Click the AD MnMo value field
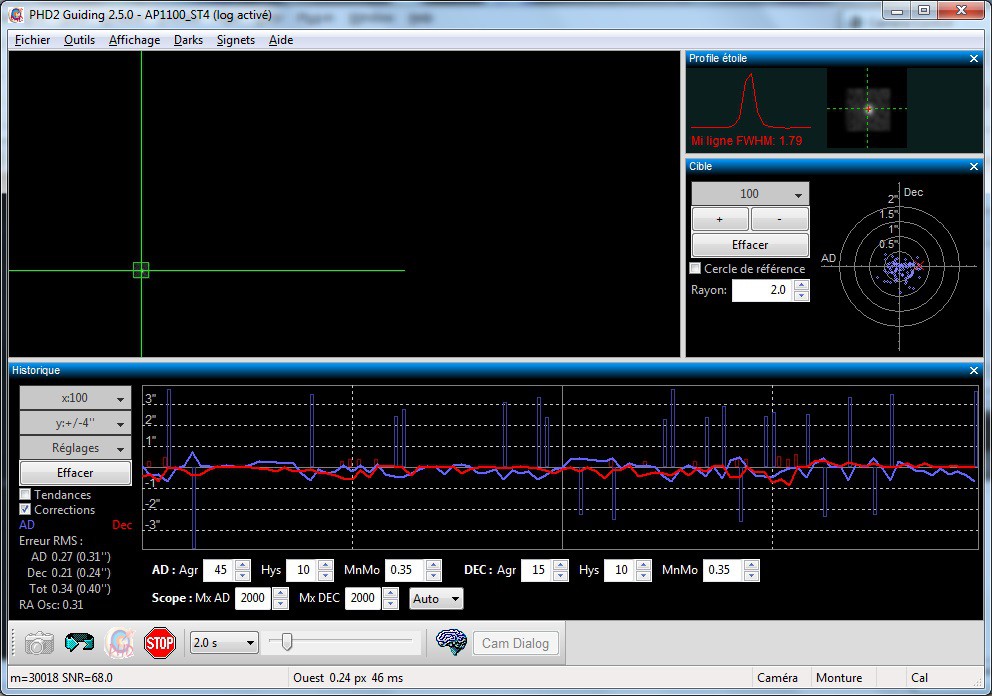This screenshot has height=696, width=992. point(406,570)
